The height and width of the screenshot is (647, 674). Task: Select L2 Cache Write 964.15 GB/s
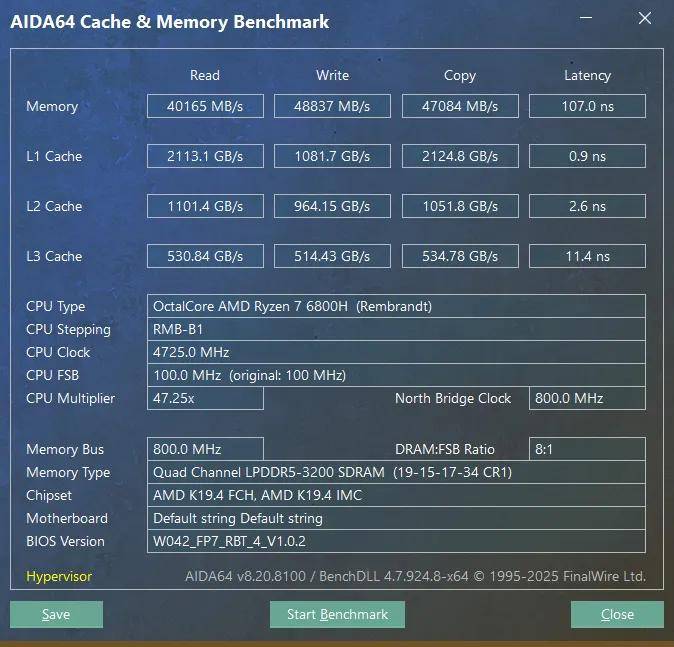pos(332,206)
